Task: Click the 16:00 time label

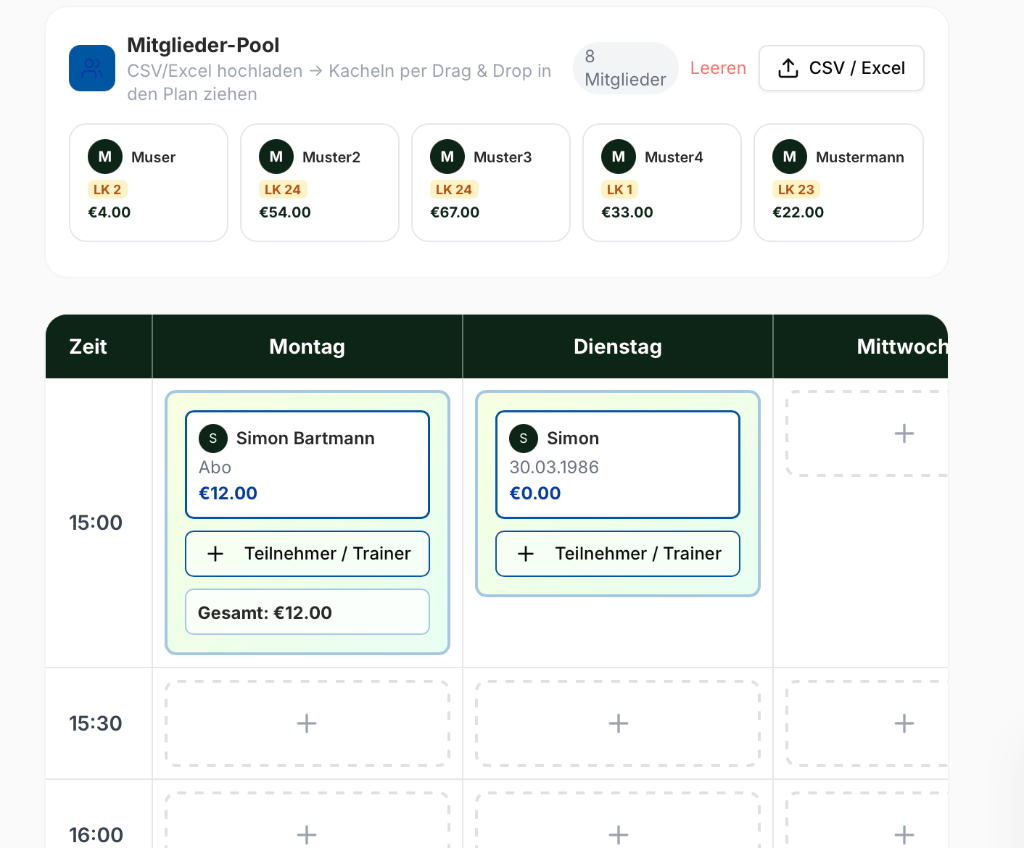Action: click(96, 834)
